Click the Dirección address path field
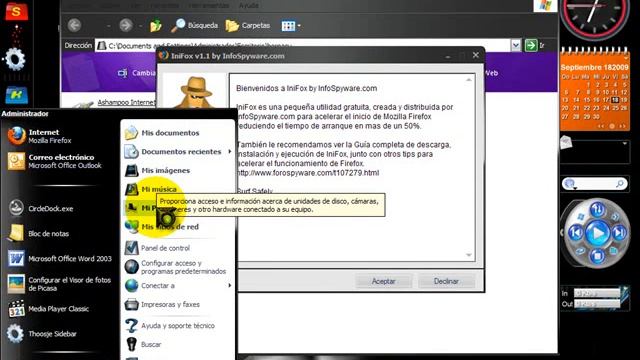640x360 pixels. coord(302,45)
